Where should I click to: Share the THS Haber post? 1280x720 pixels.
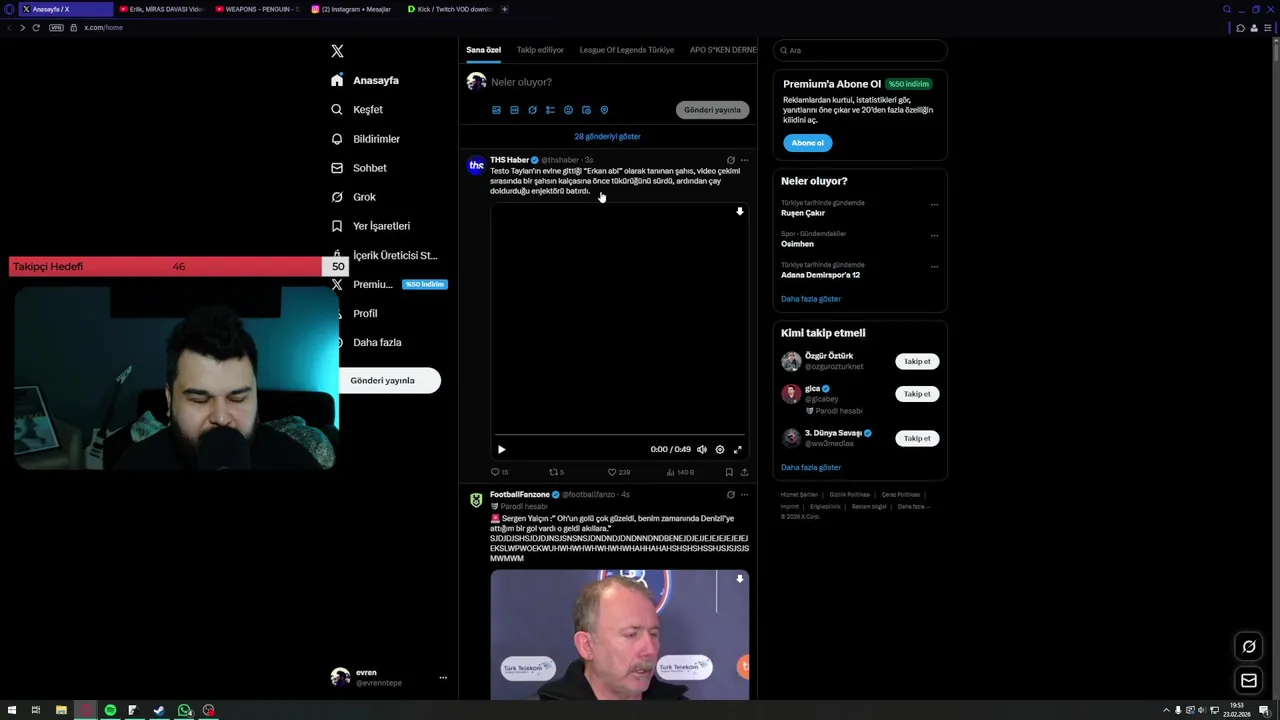[x=744, y=472]
